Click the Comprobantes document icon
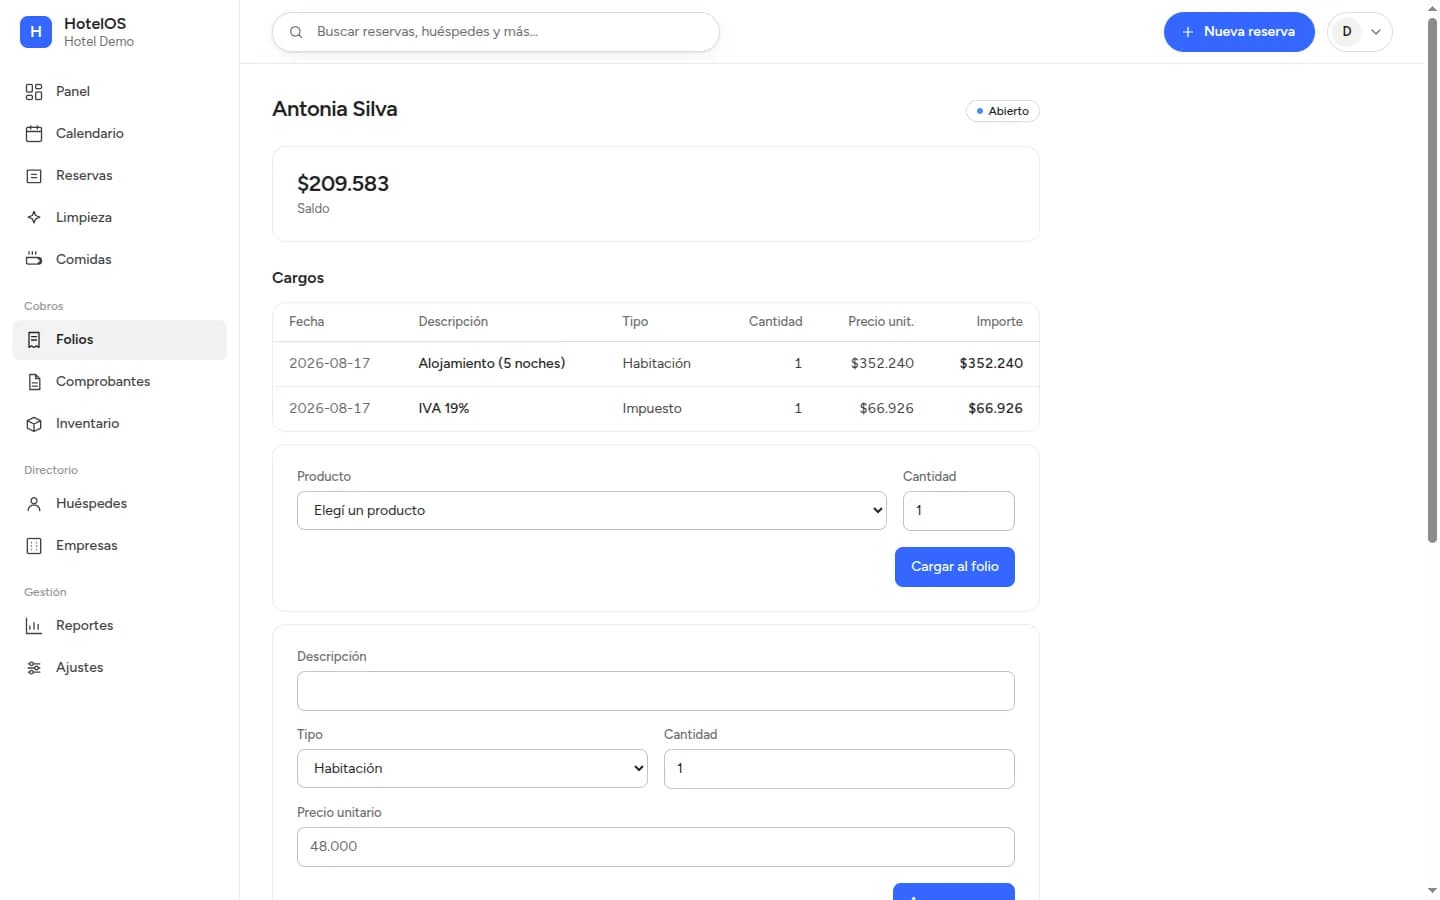This screenshot has height=900, width=1440. tap(34, 382)
